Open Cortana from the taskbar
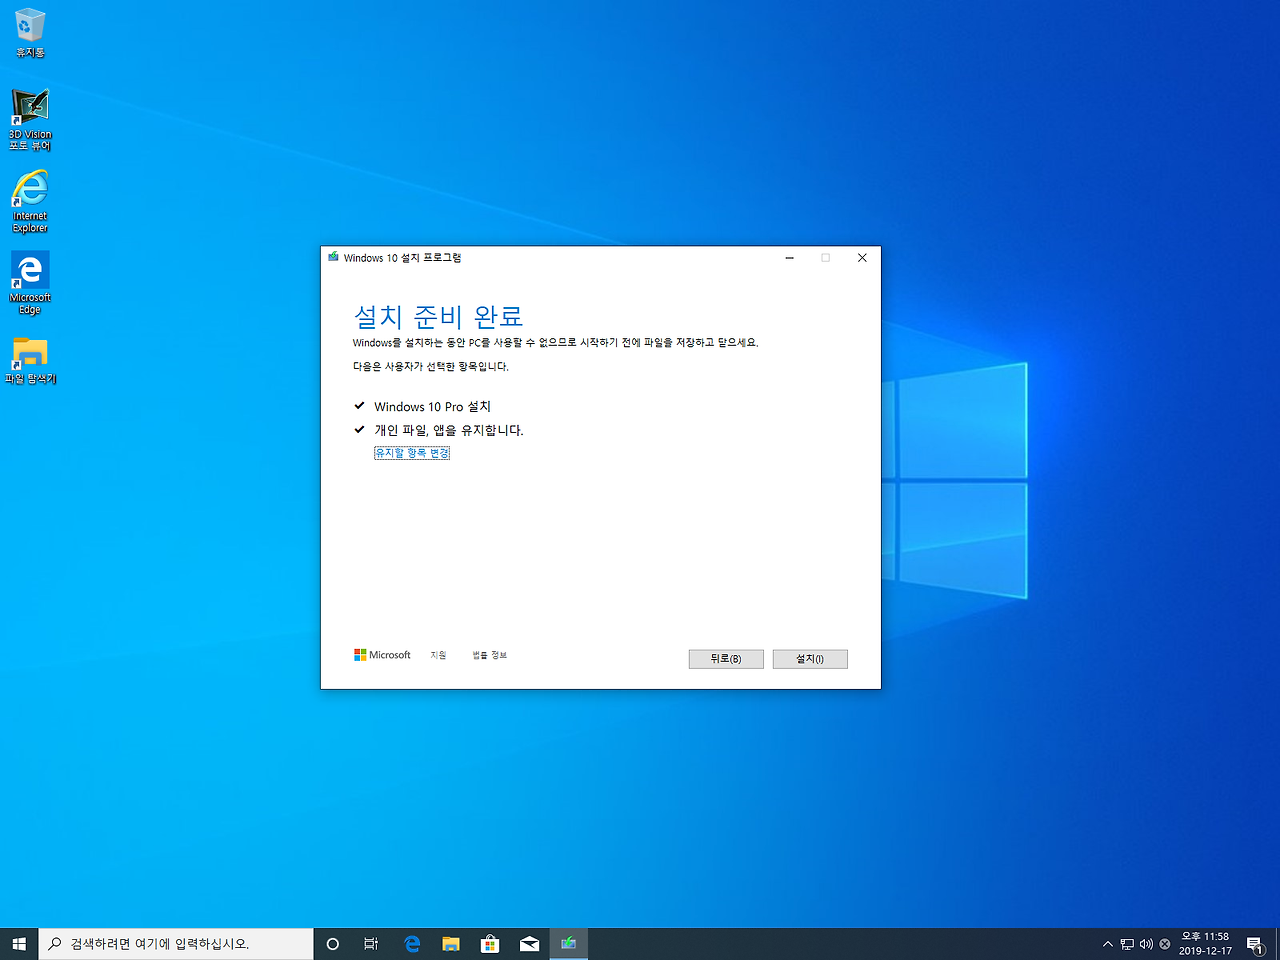Screen dimensions: 1280x960 pos(333,944)
